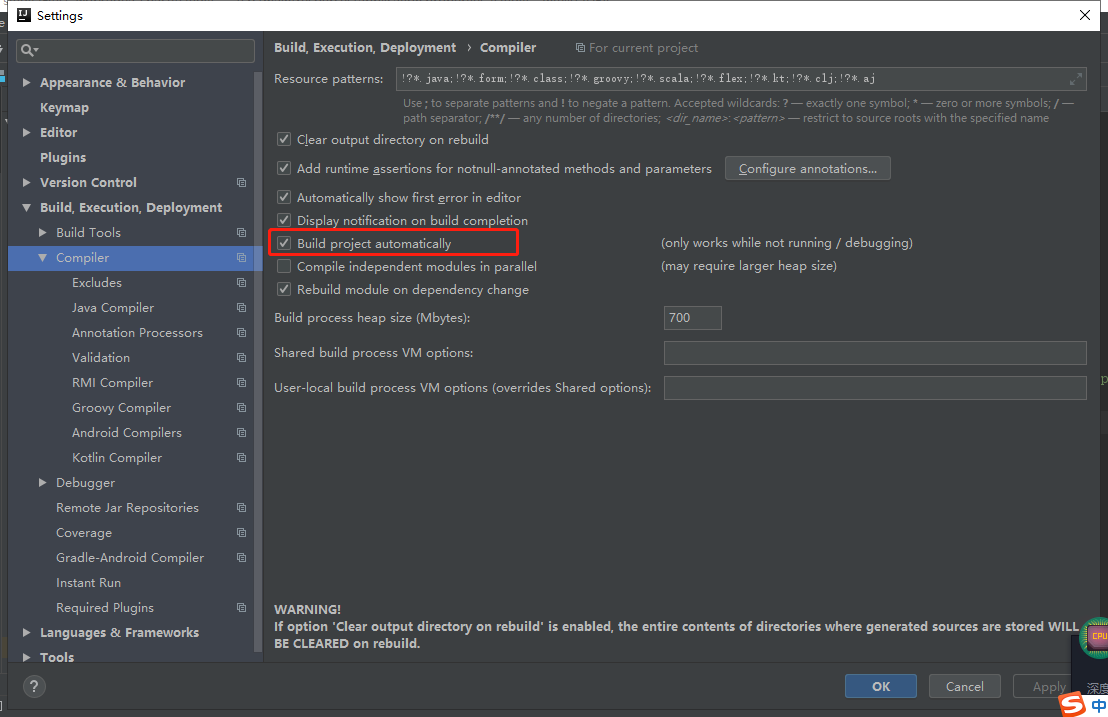
Task: Open Instant Run settings
Action: (x=88, y=583)
